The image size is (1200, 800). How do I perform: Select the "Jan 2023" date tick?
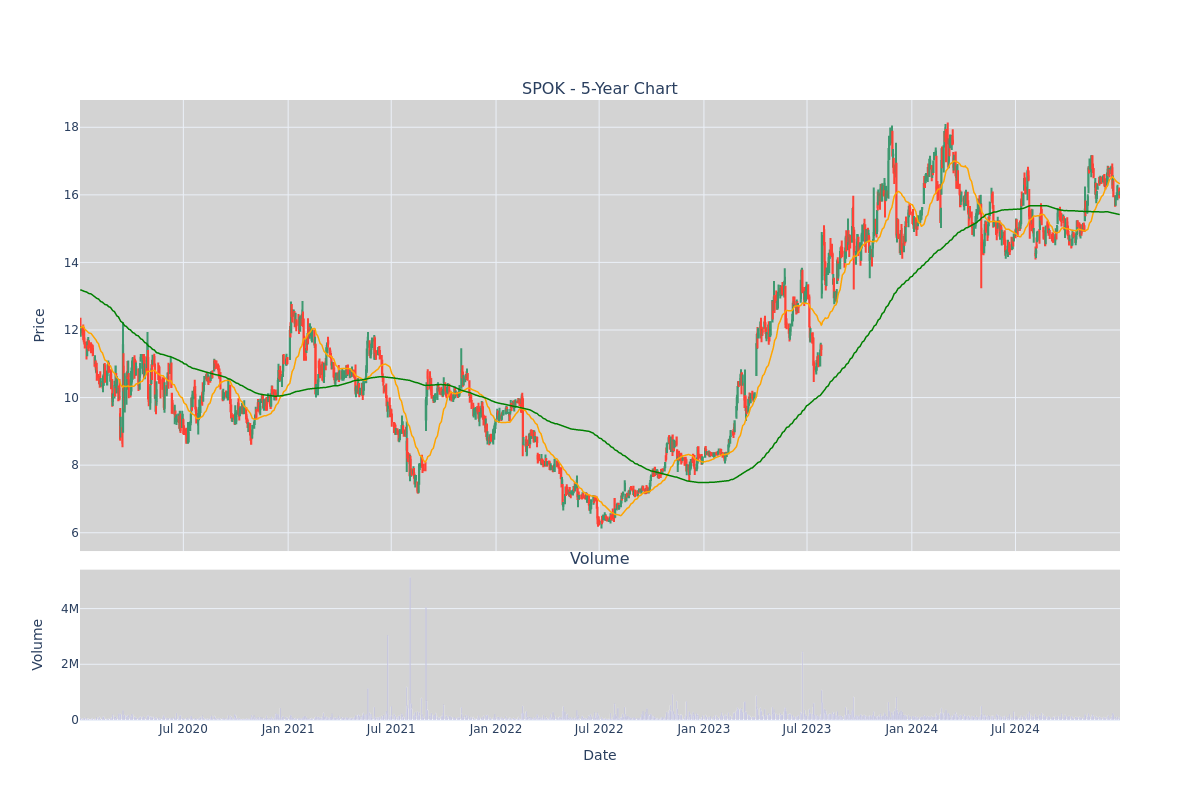click(x=704, y=729)
